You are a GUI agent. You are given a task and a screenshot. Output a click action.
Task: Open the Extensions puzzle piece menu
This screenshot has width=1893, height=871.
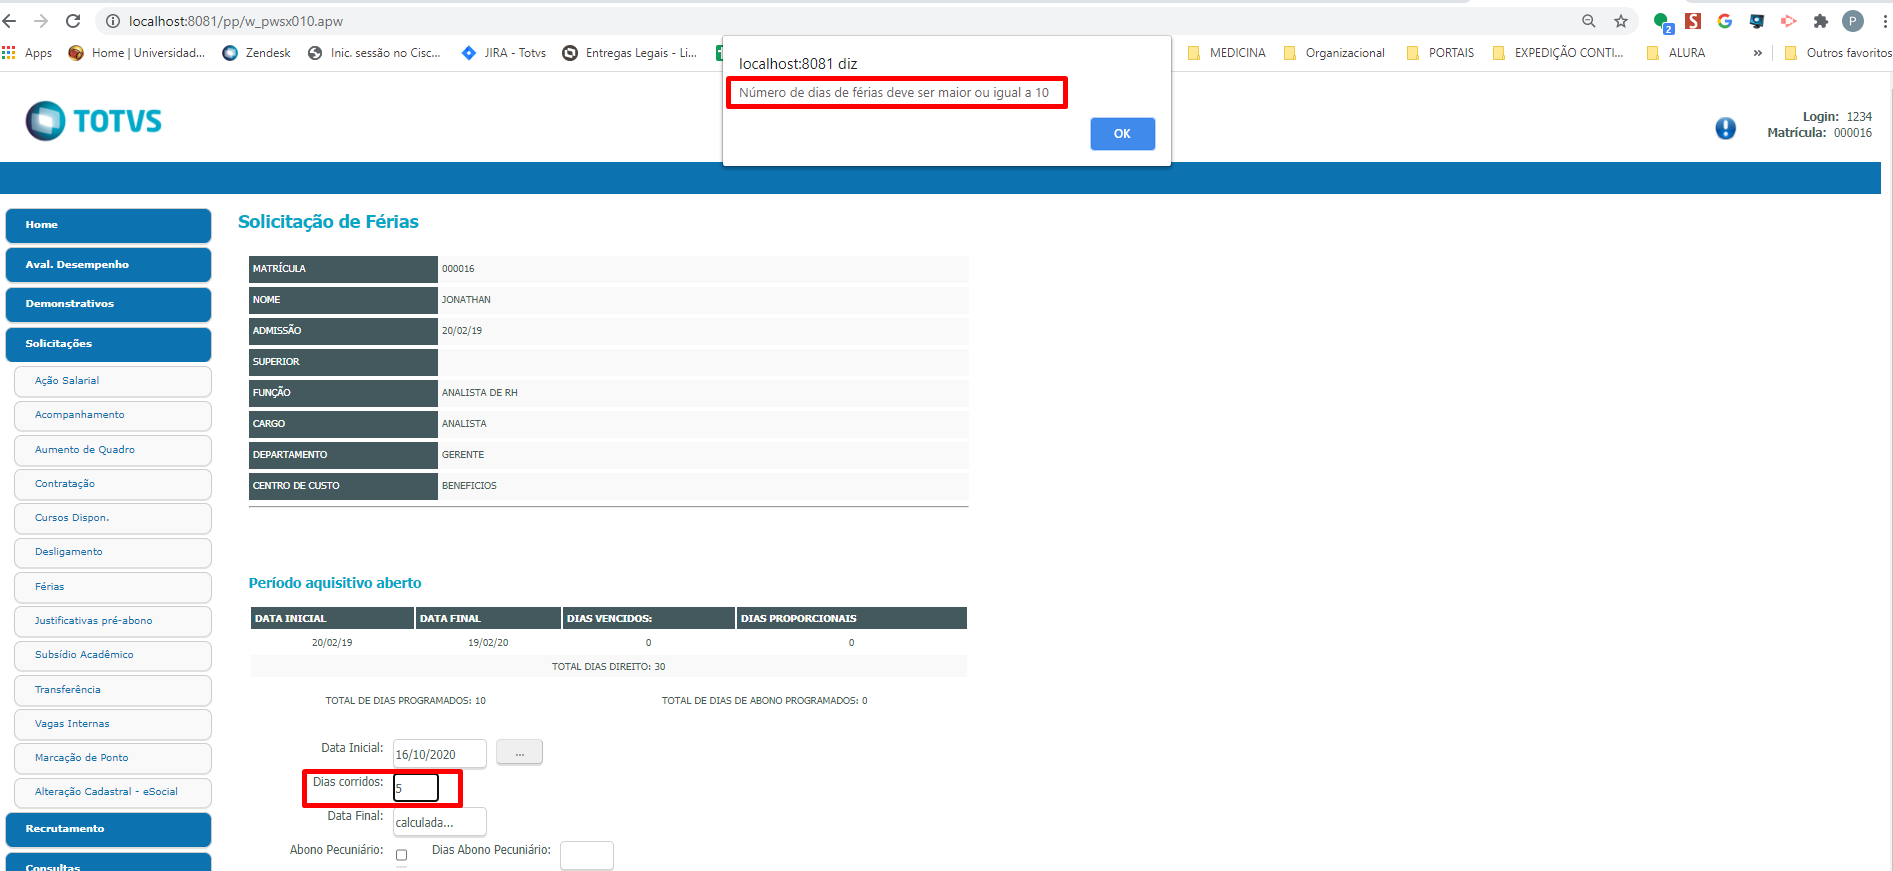1821,20
